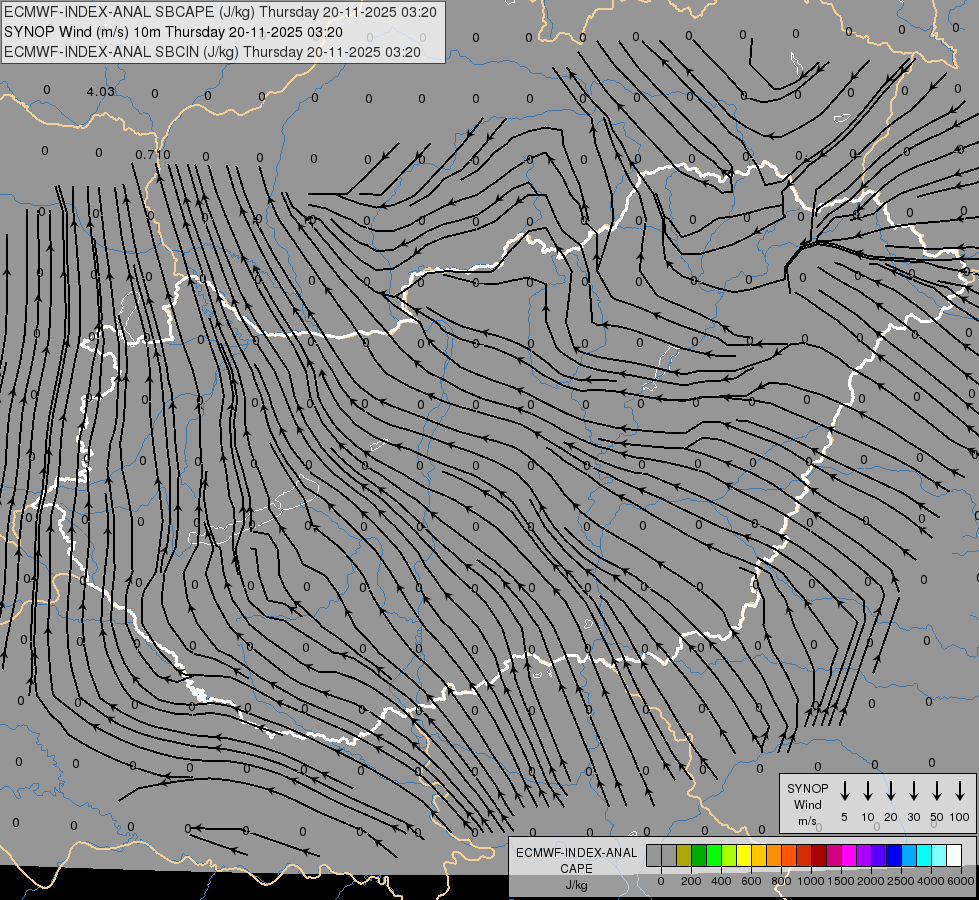979x900 pixels.
Task: Click the 800 label on CAPE scale
Action: (x=781, y=881)
